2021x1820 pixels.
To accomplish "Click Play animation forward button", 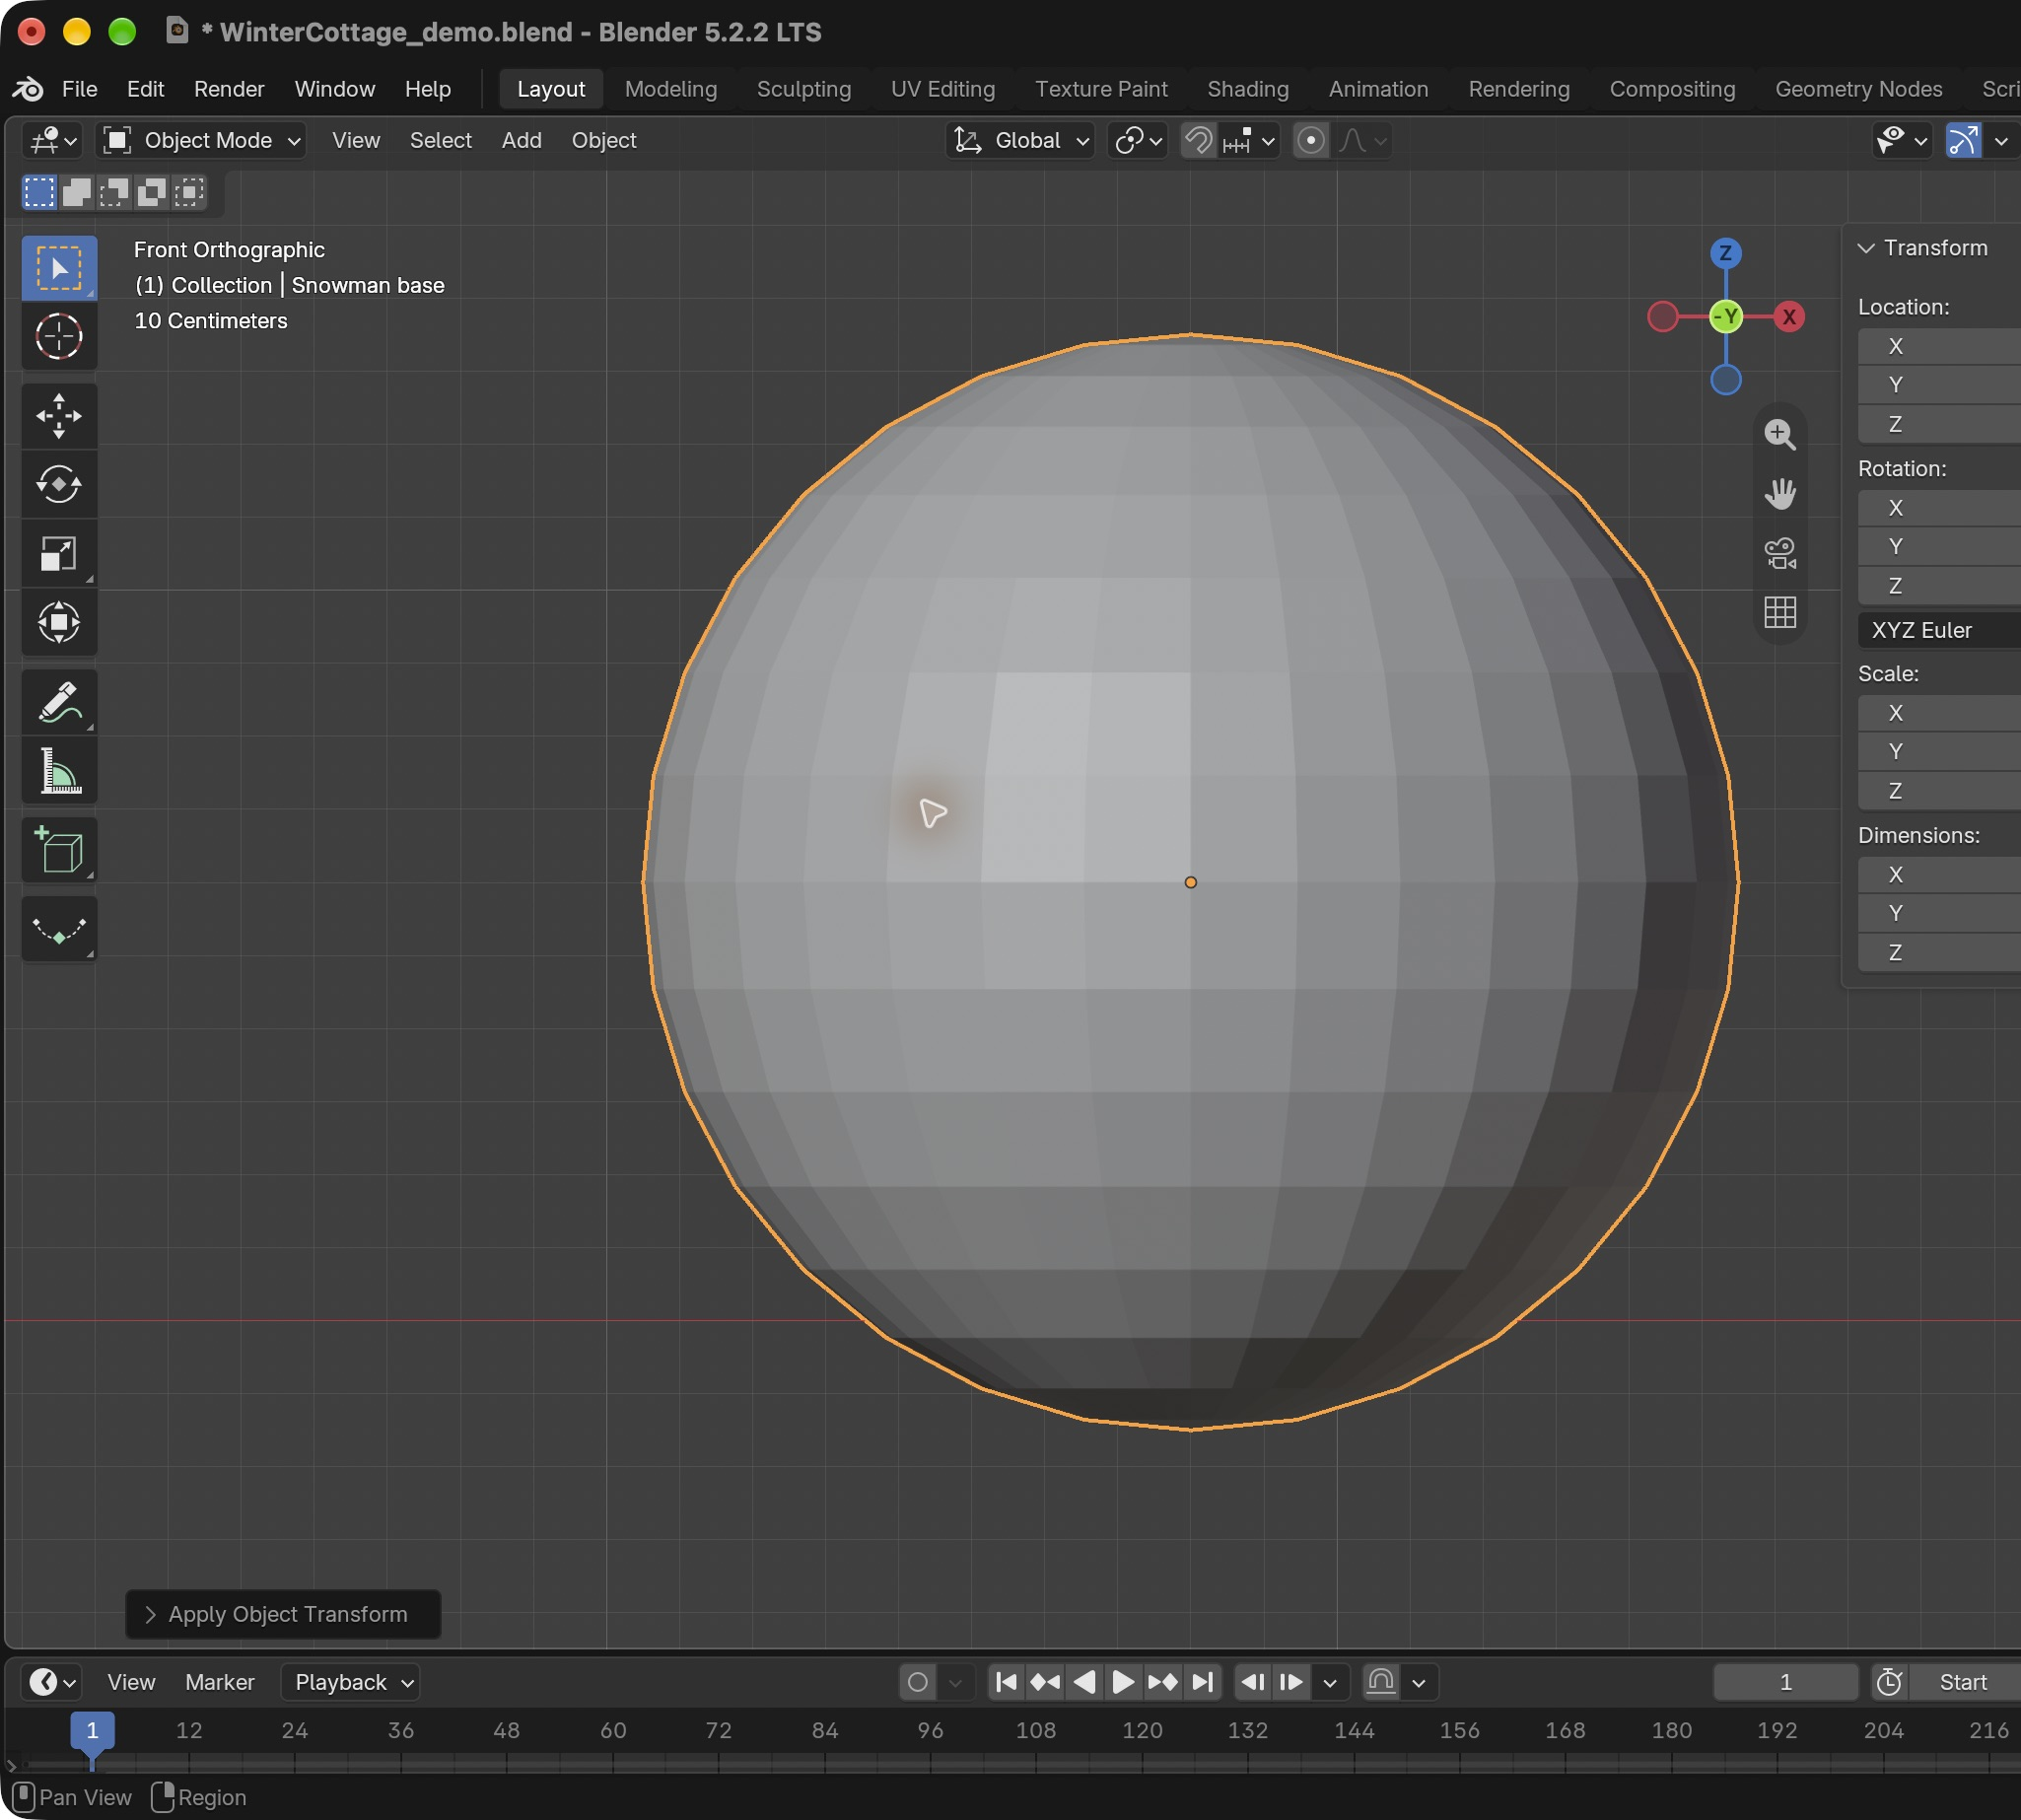I will (1123, 1682).
